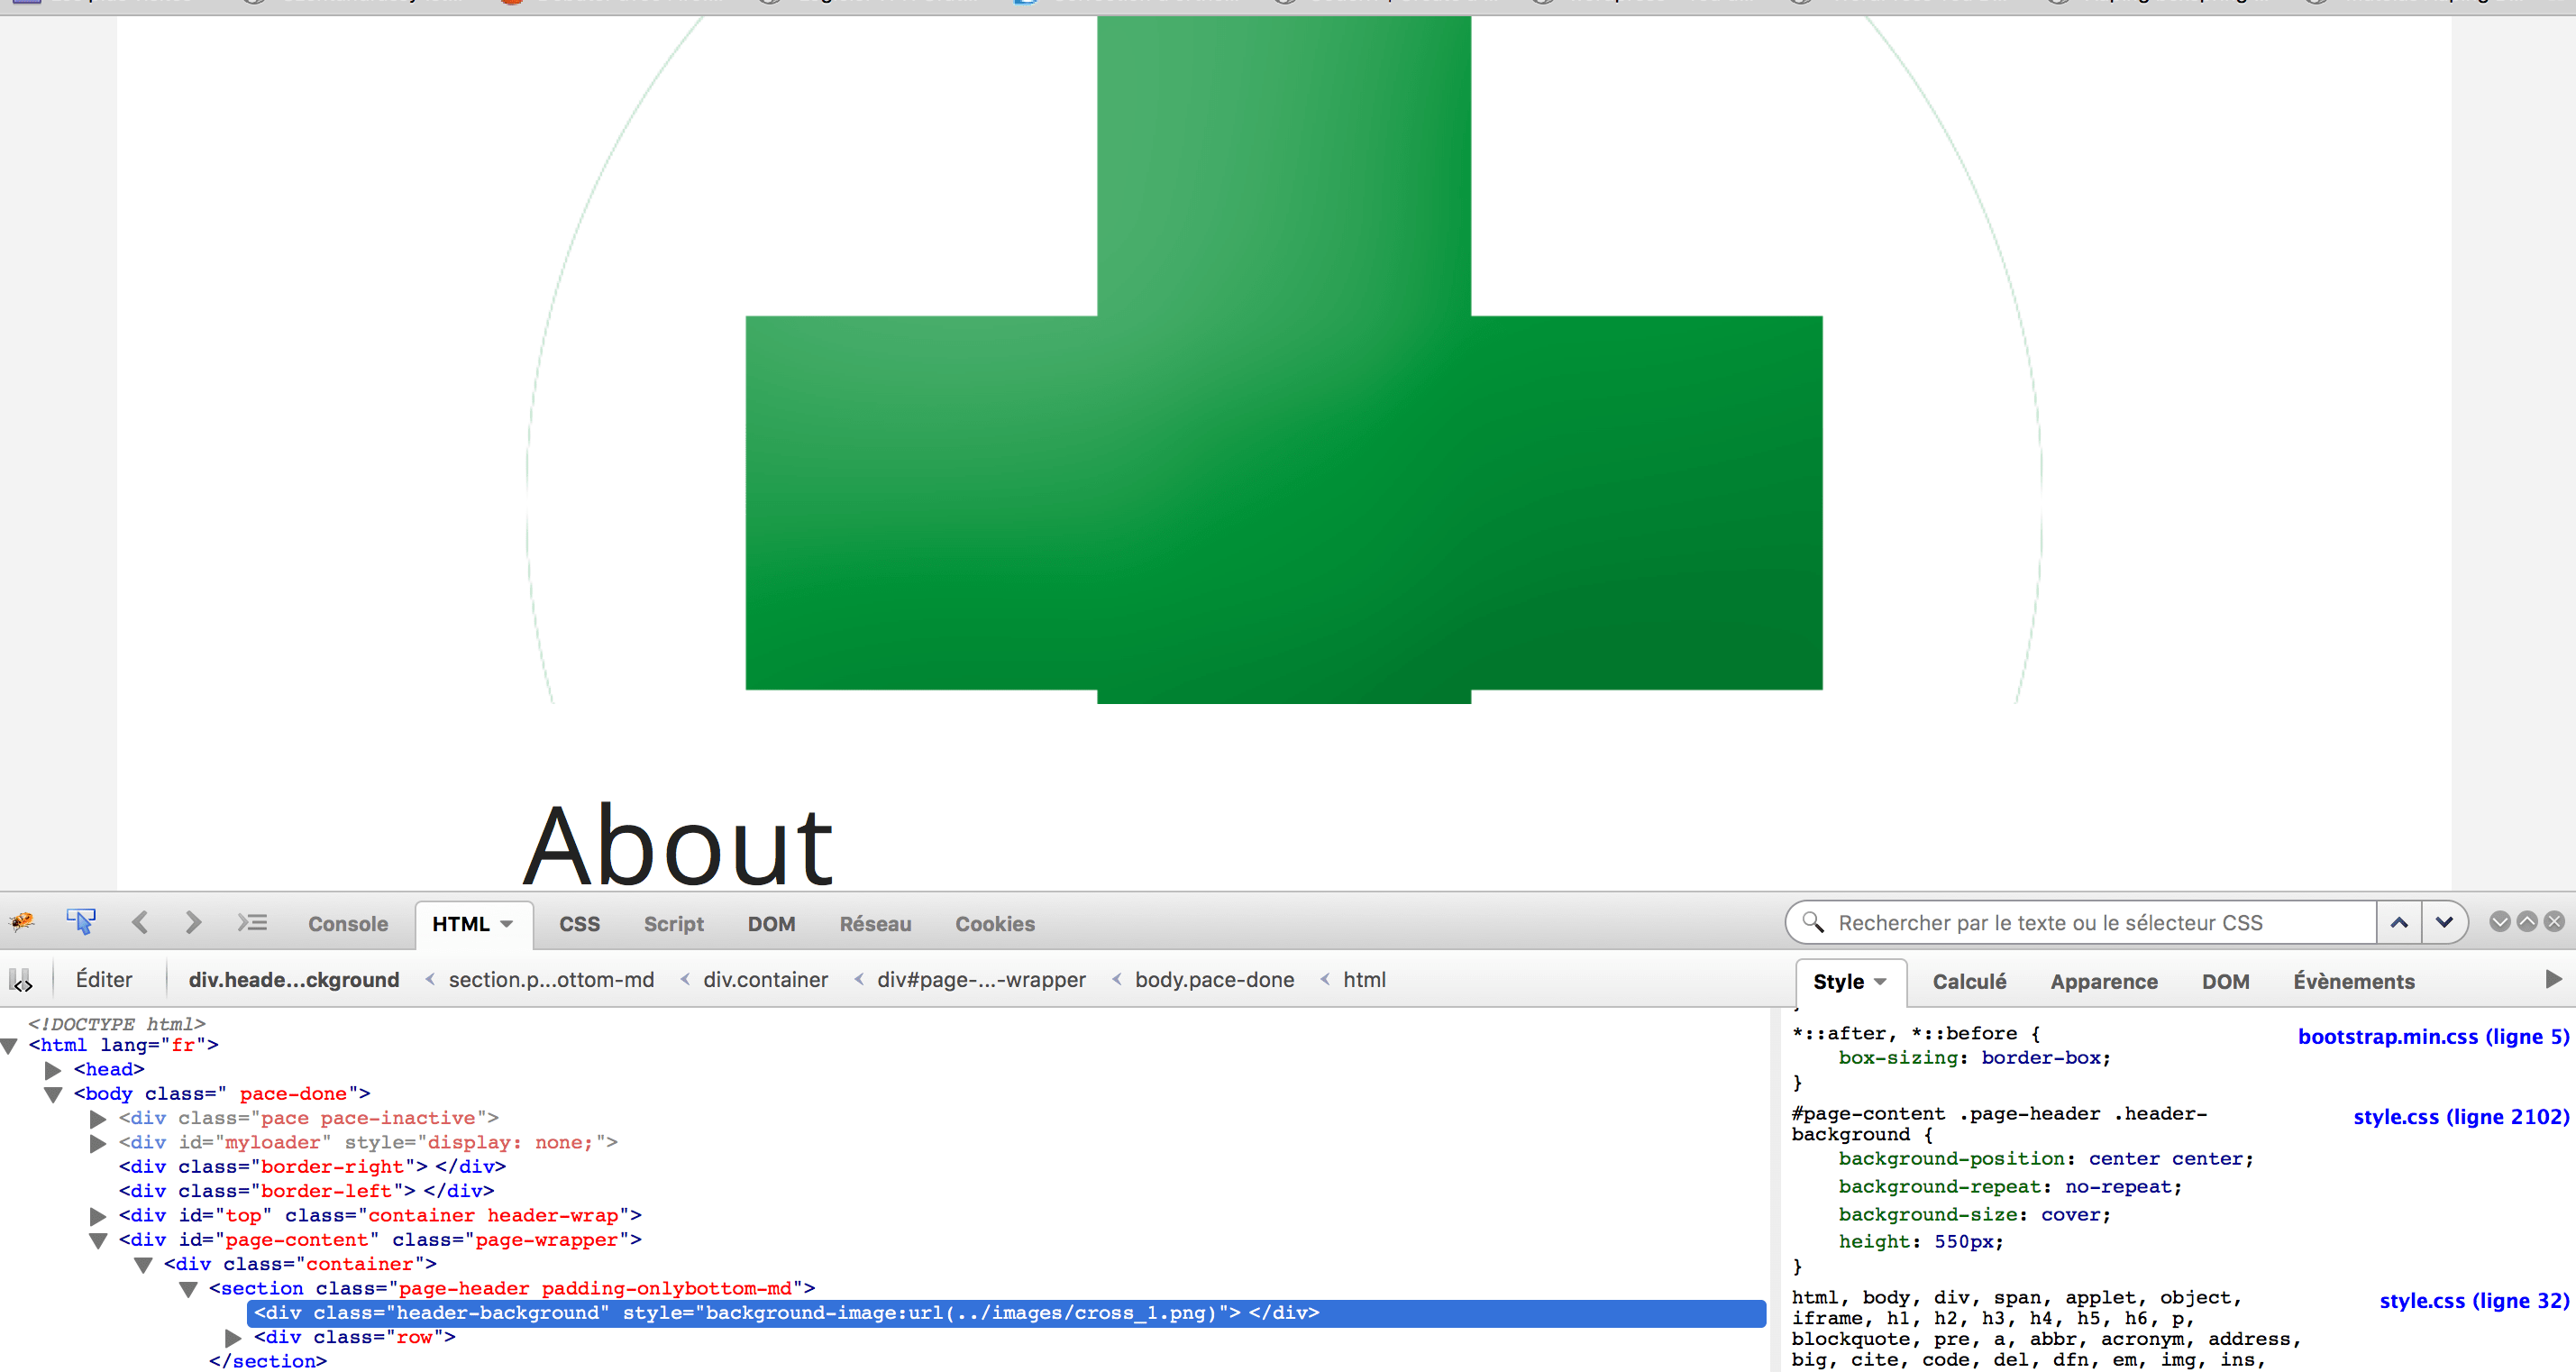The image size is (2576, 1372).
Task: Switch to the Console tab
Action: (x=347, y=924)
